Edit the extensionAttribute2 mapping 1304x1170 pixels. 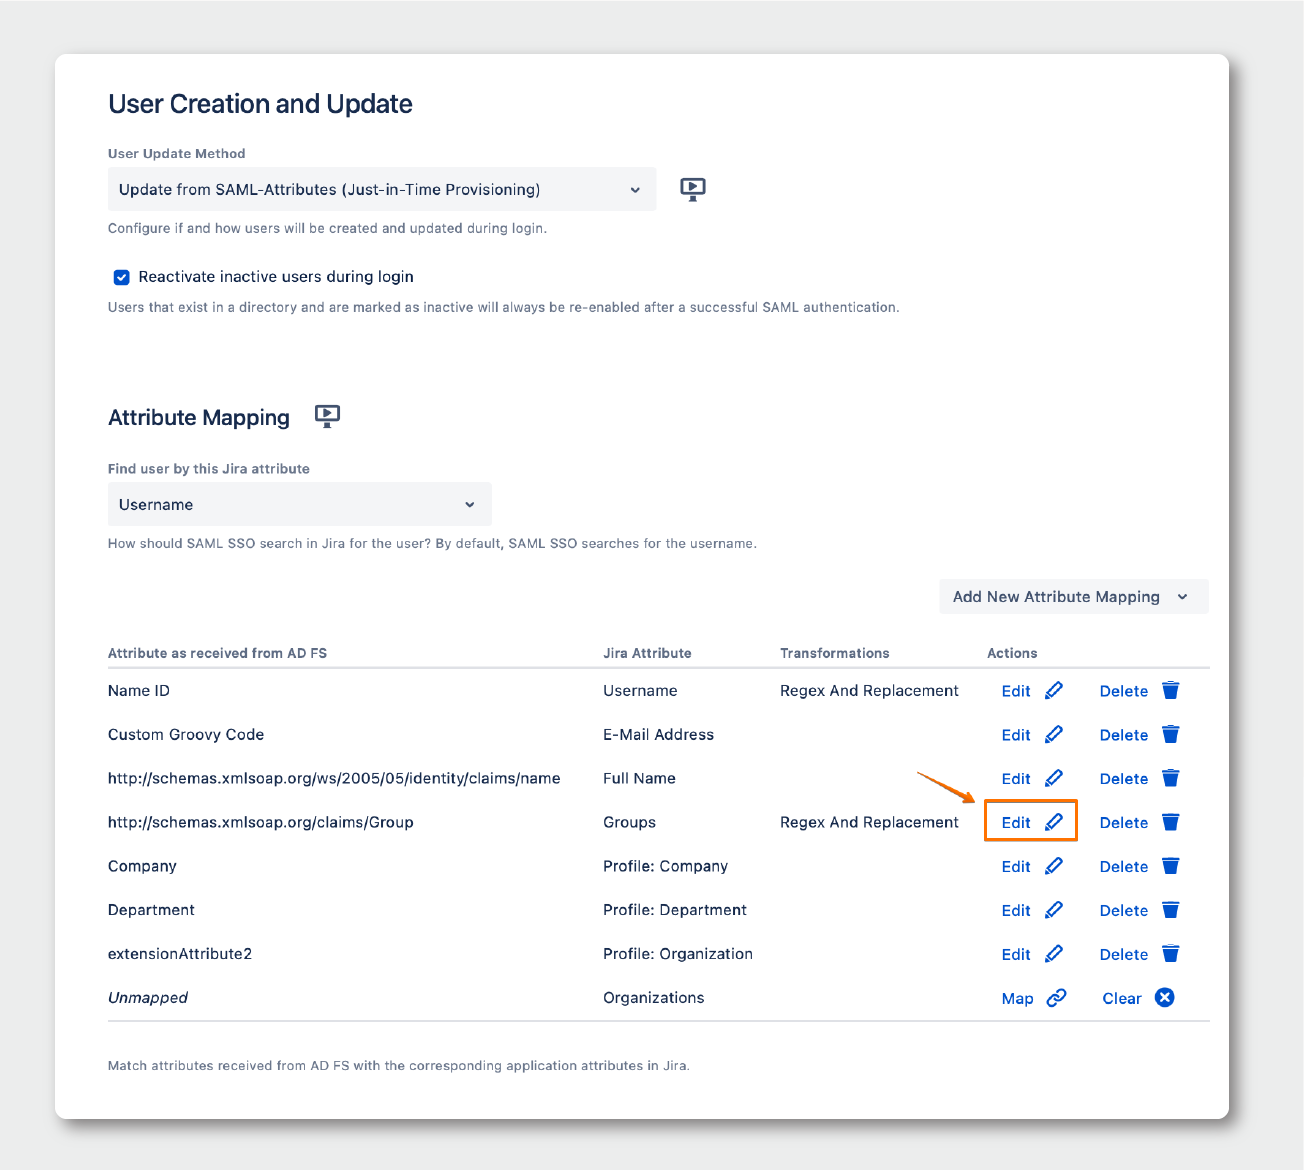point(1016,955)
